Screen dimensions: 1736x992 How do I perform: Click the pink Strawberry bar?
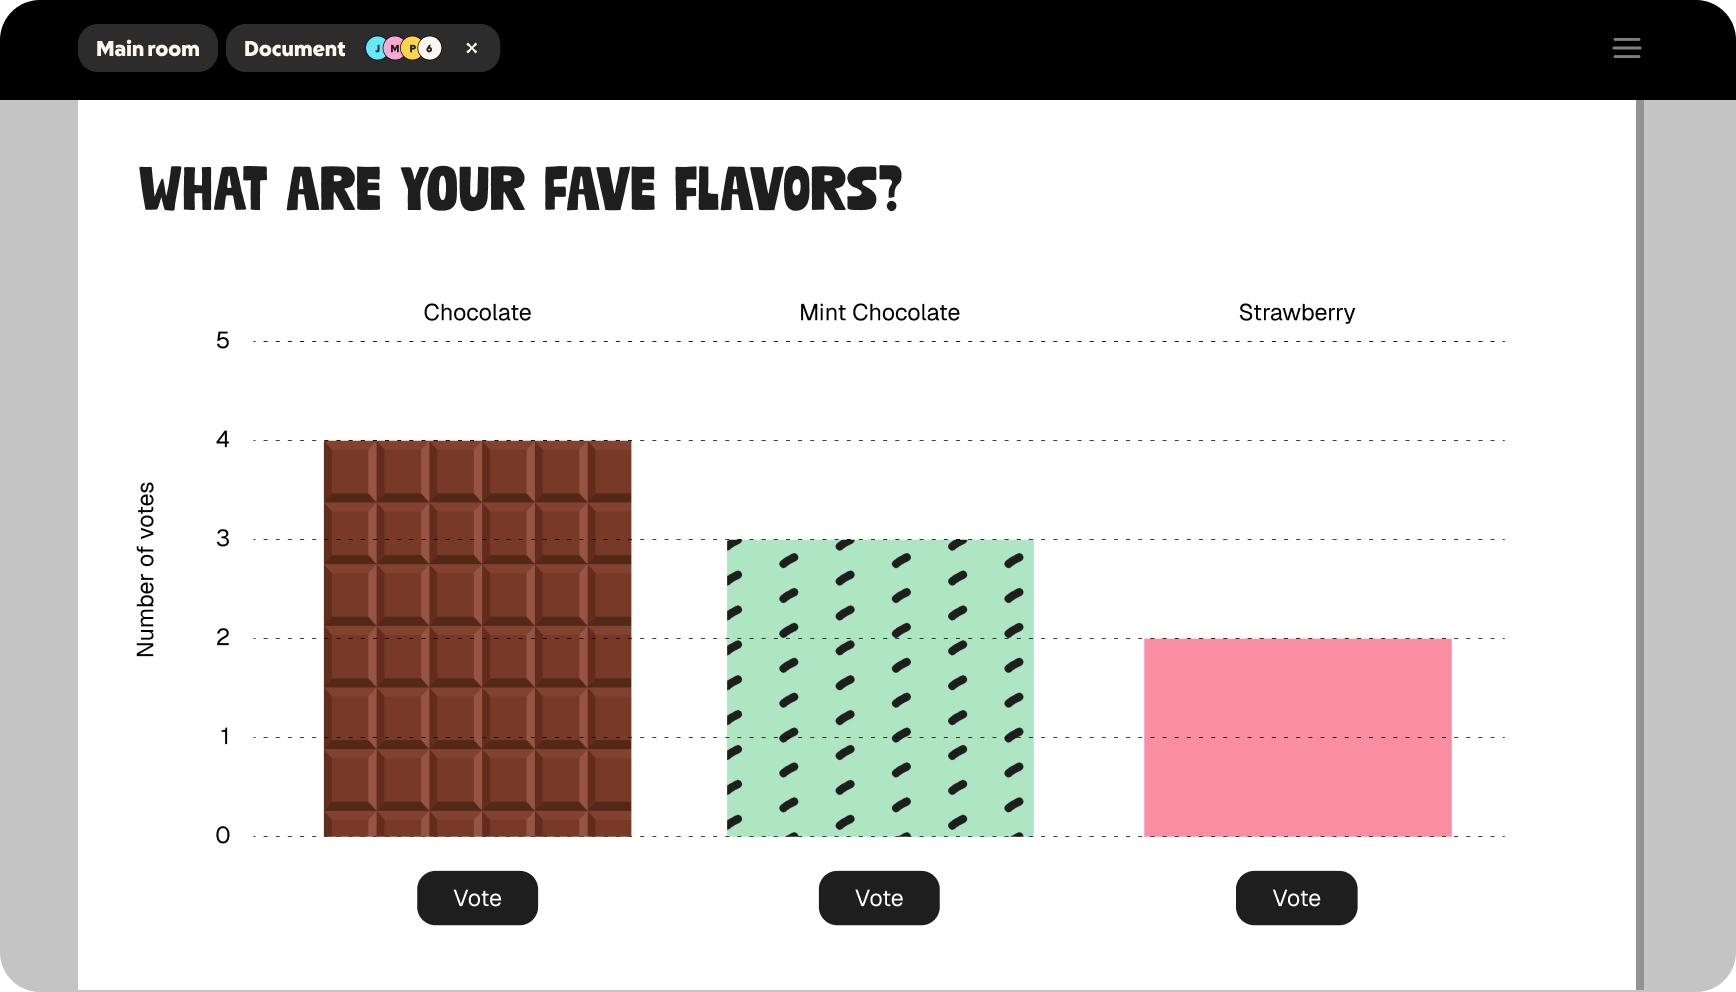(x=1297, y=737)
